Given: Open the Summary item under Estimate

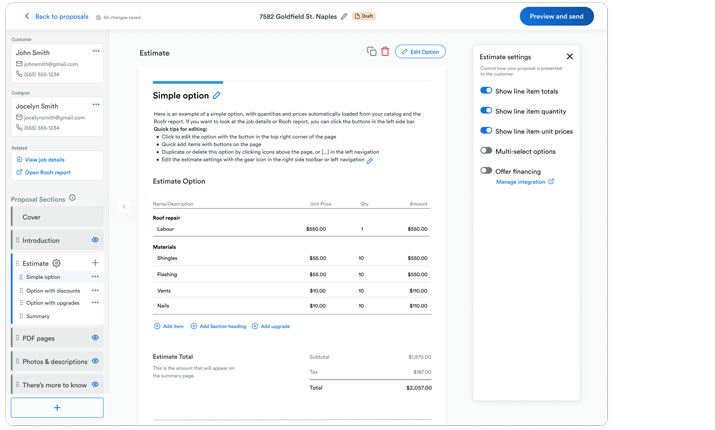Looking at the screenshot, I should click(x=37, y=316).
